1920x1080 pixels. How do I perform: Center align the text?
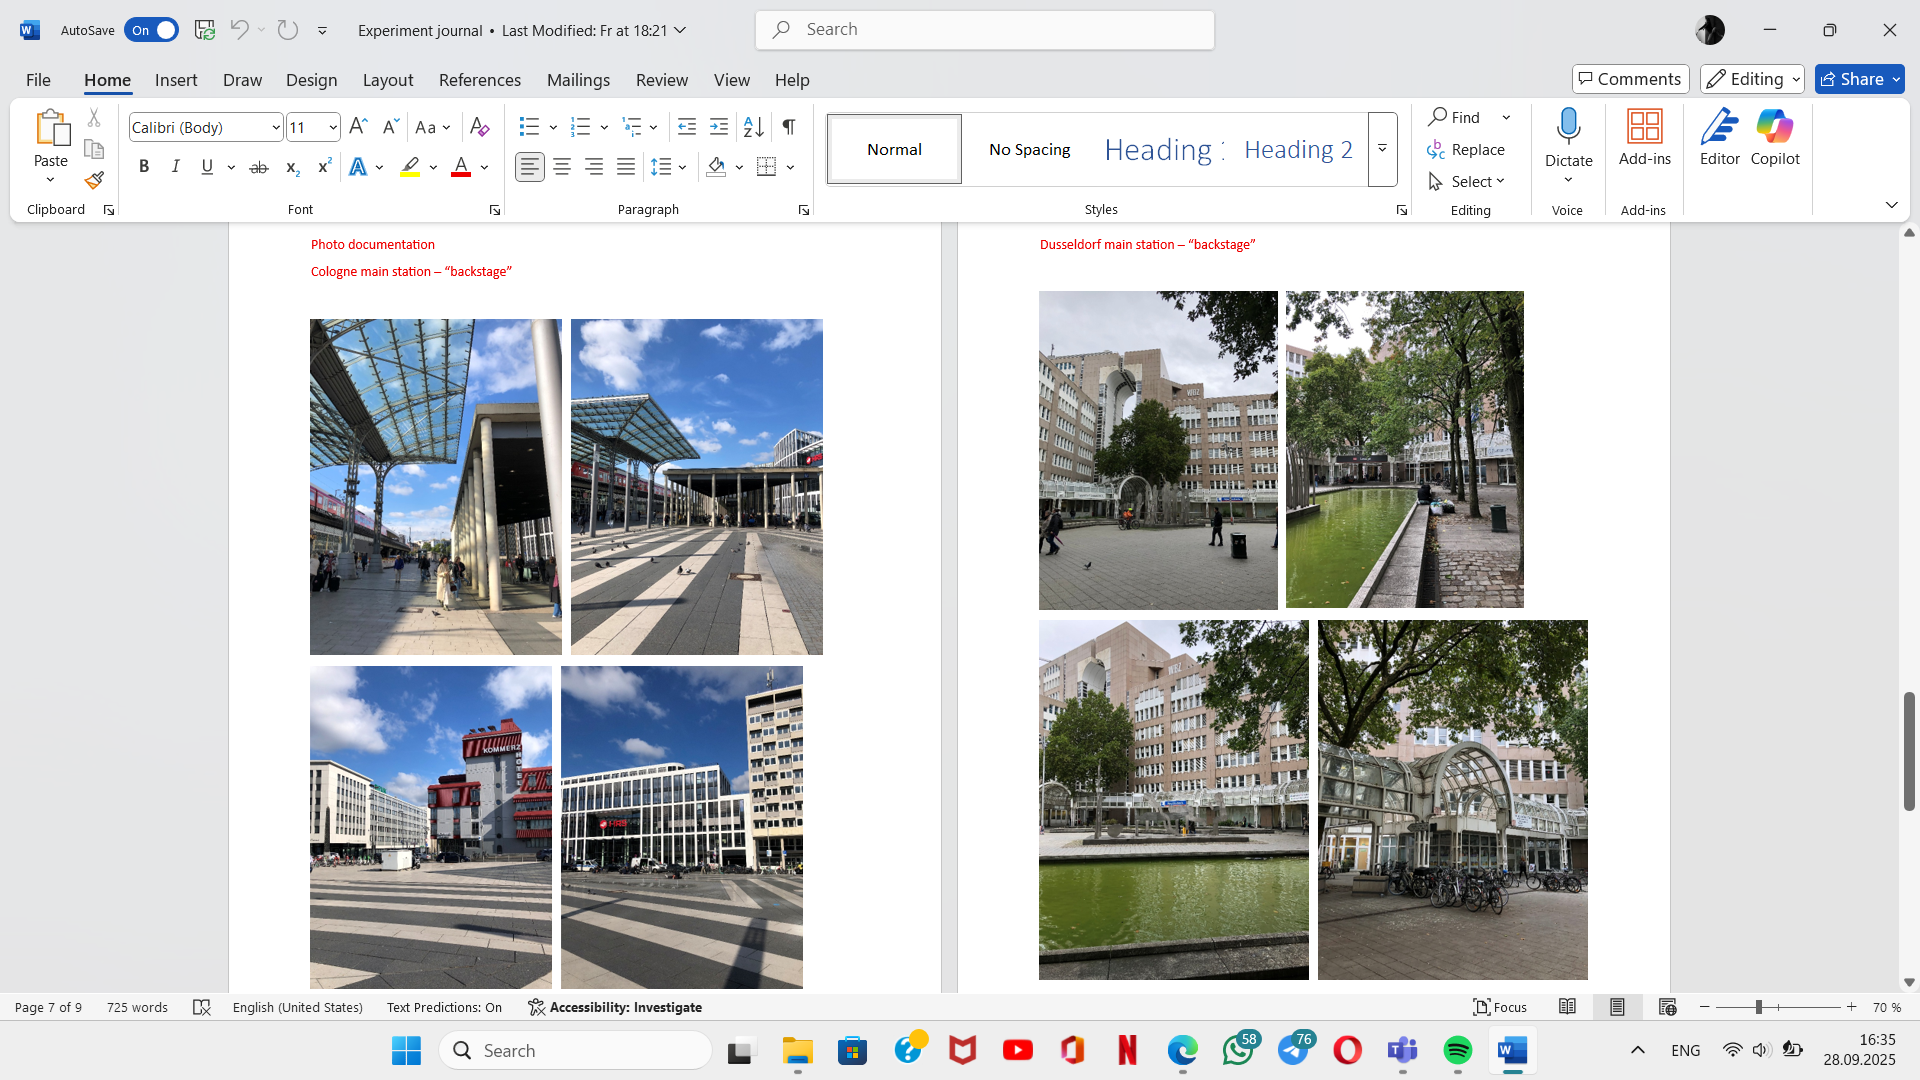pyautogui.click(x=562, y=167)
